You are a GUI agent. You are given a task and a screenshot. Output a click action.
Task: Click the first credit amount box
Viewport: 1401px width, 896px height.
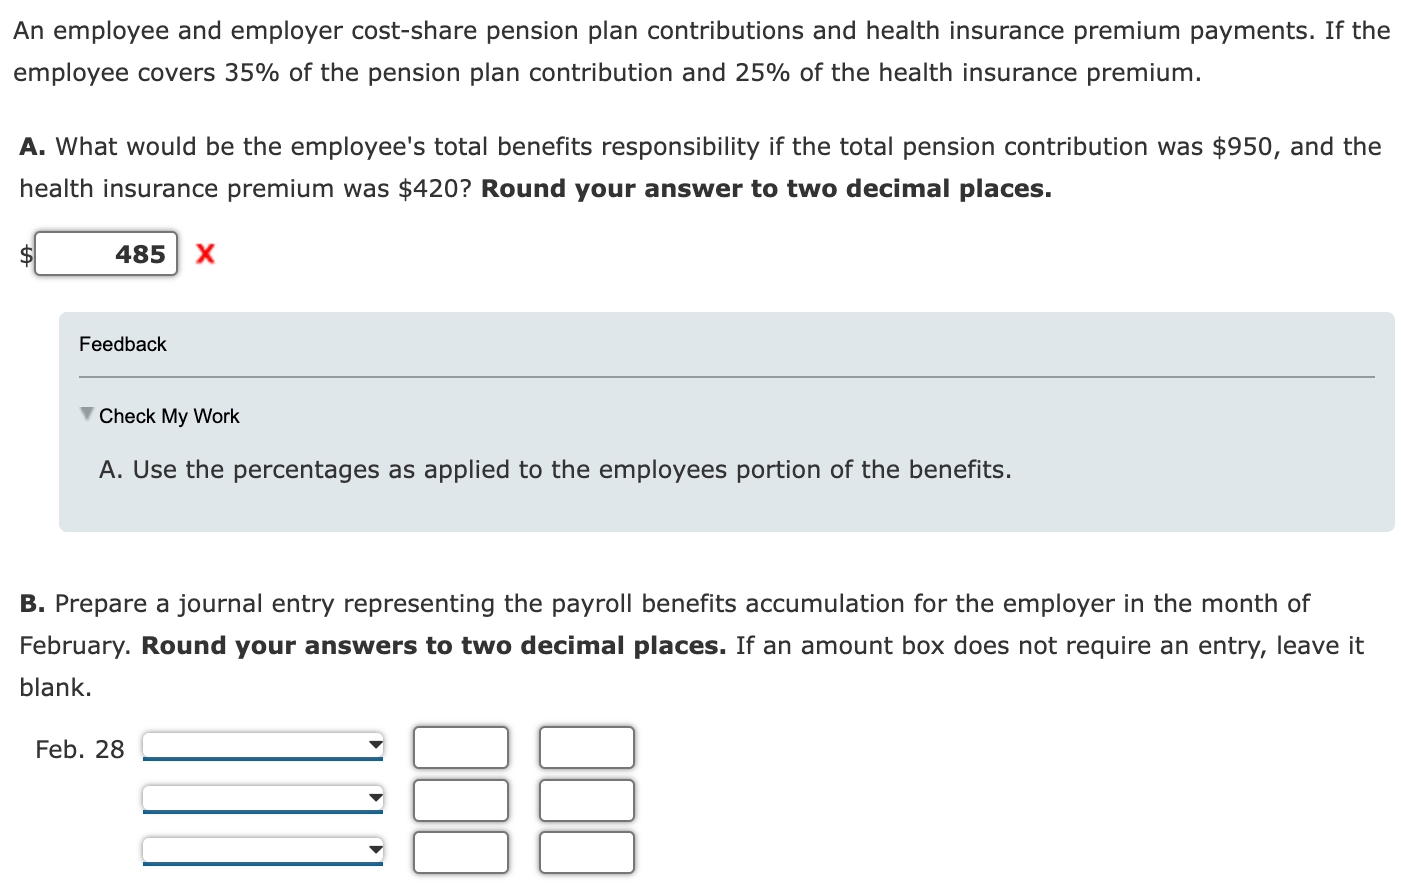pos(586,747)
